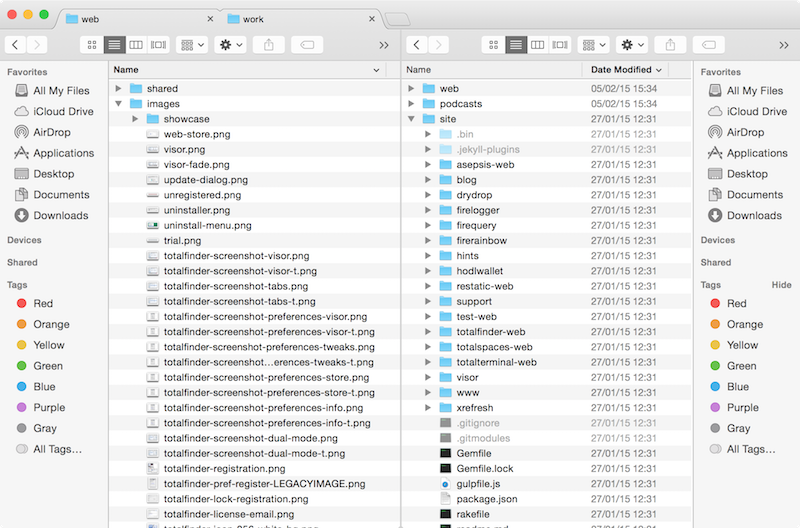Enable Cover Flow view in the left pane
Viewport: 800px width, 528px height.
[159, 45]
